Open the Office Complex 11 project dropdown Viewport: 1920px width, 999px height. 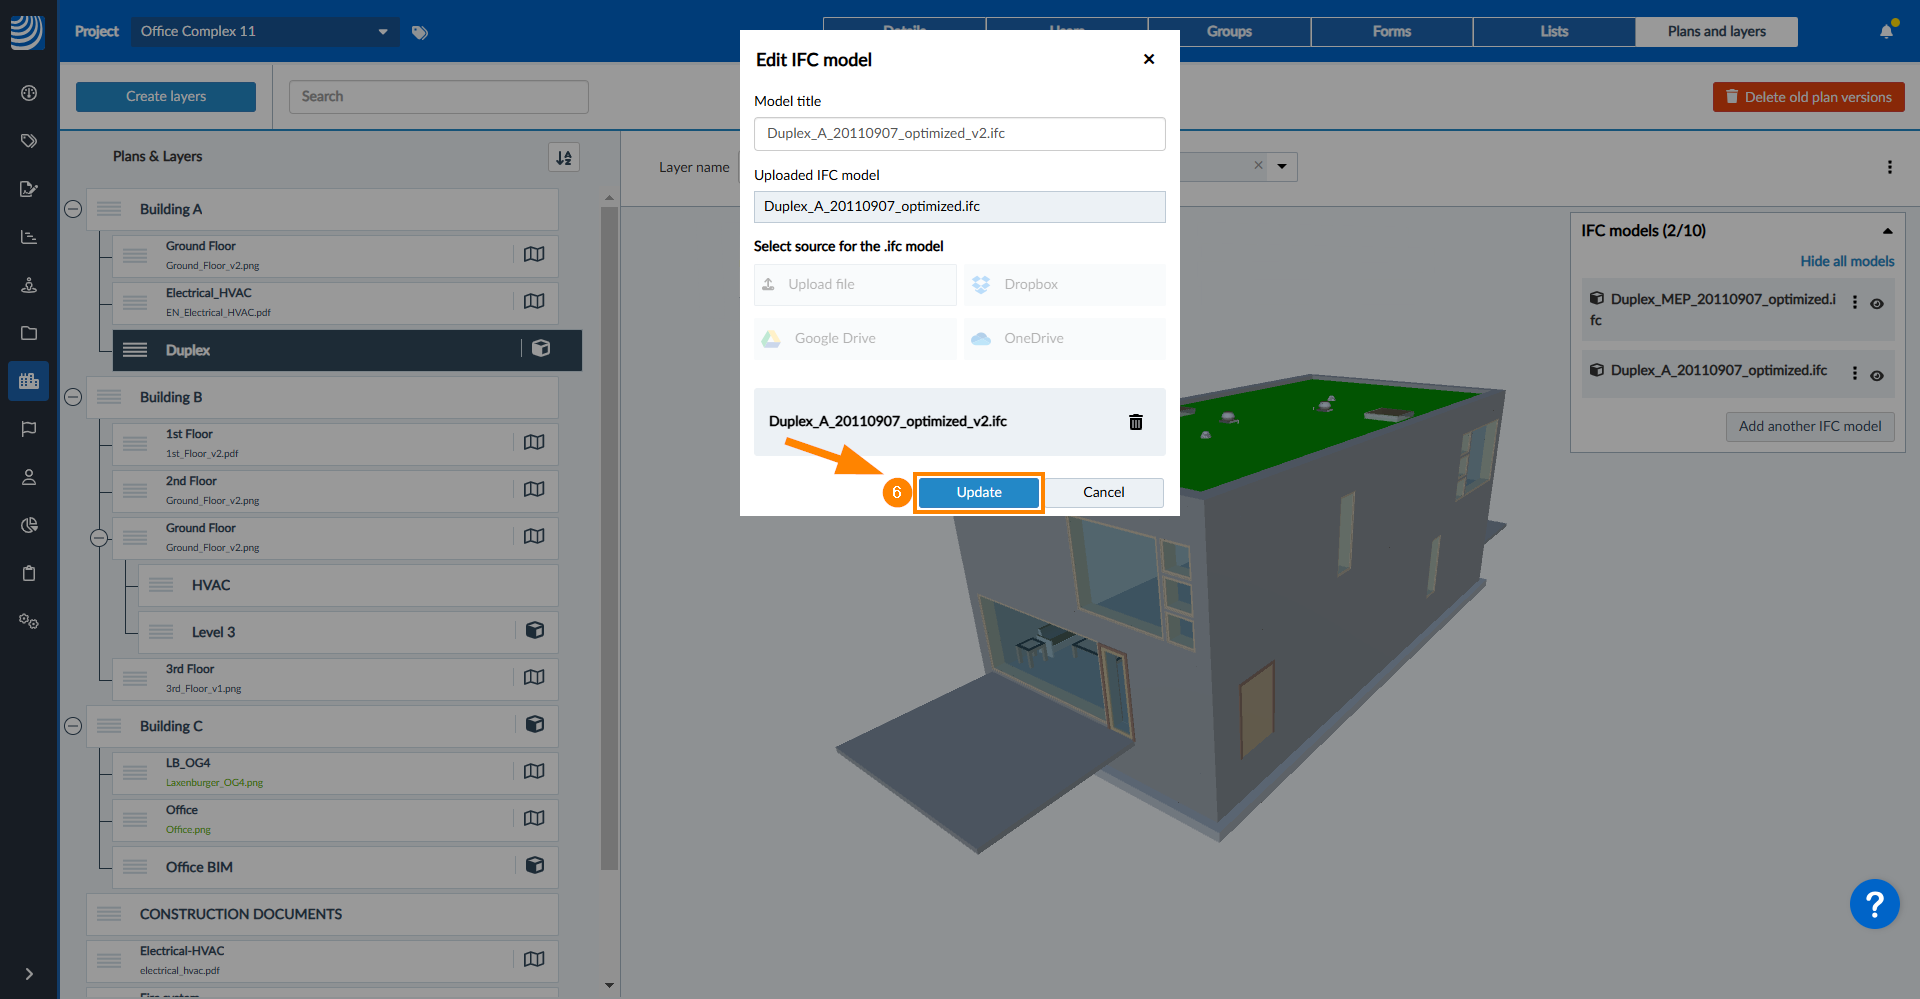(264, 32)
